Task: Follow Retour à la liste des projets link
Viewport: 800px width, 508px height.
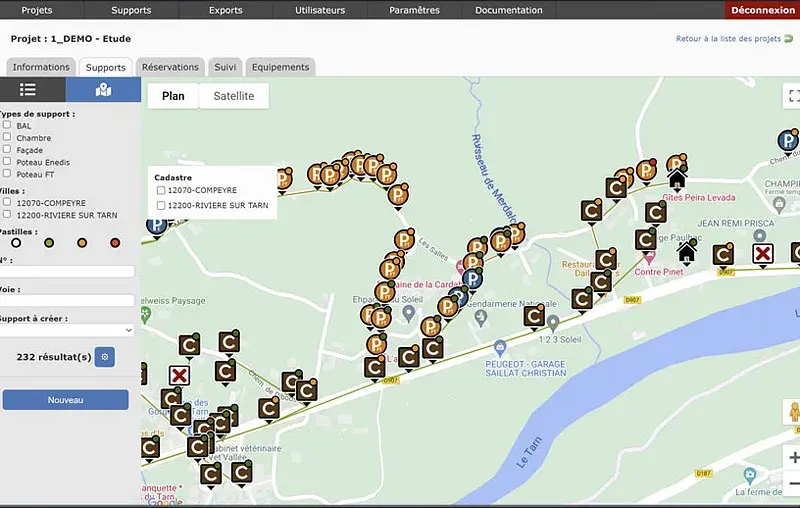Action: tap(728, 38)
